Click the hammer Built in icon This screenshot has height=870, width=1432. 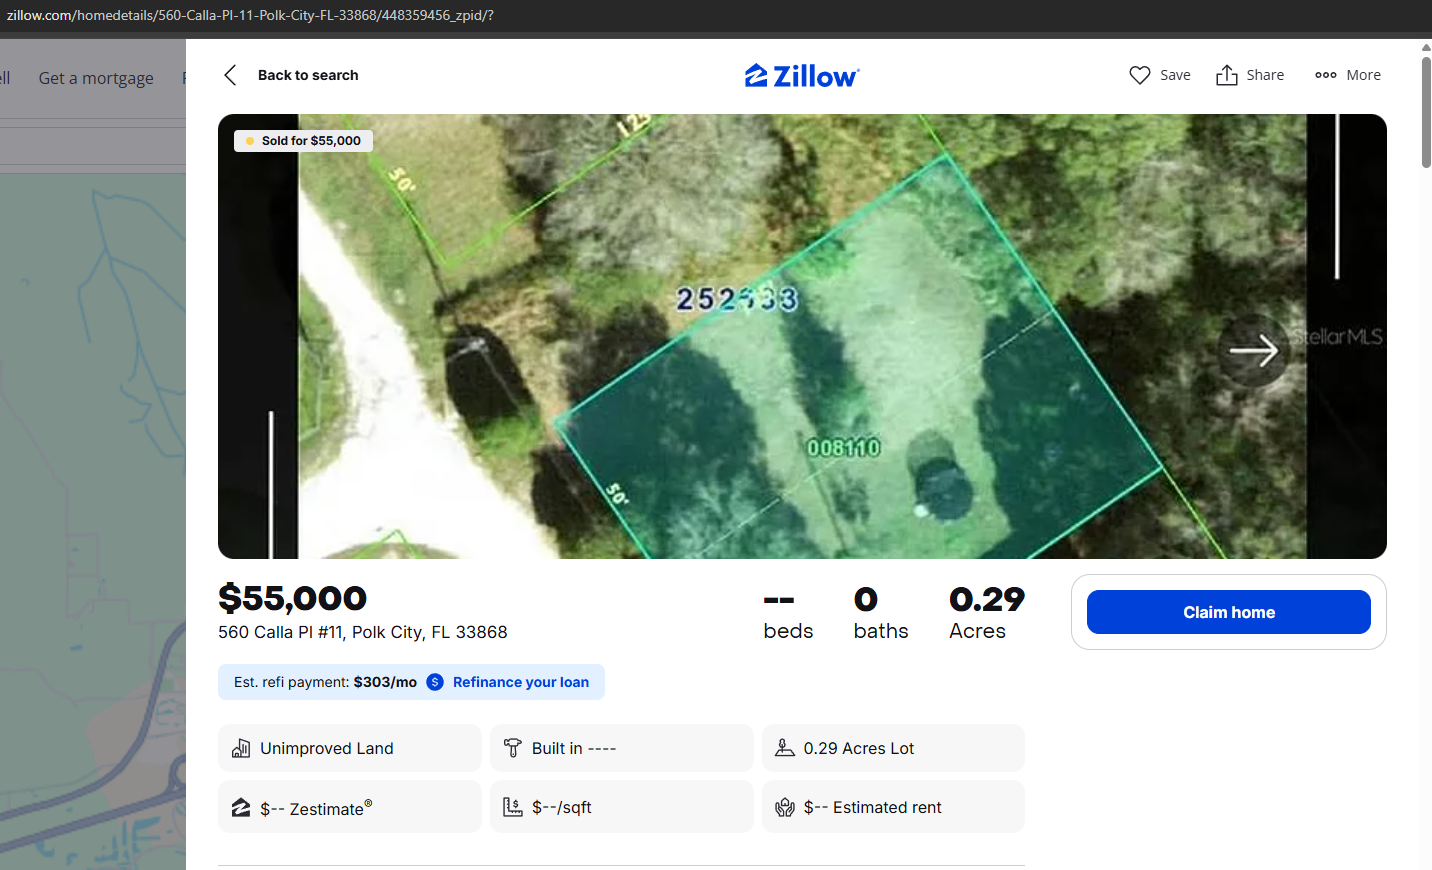(513, 748)
